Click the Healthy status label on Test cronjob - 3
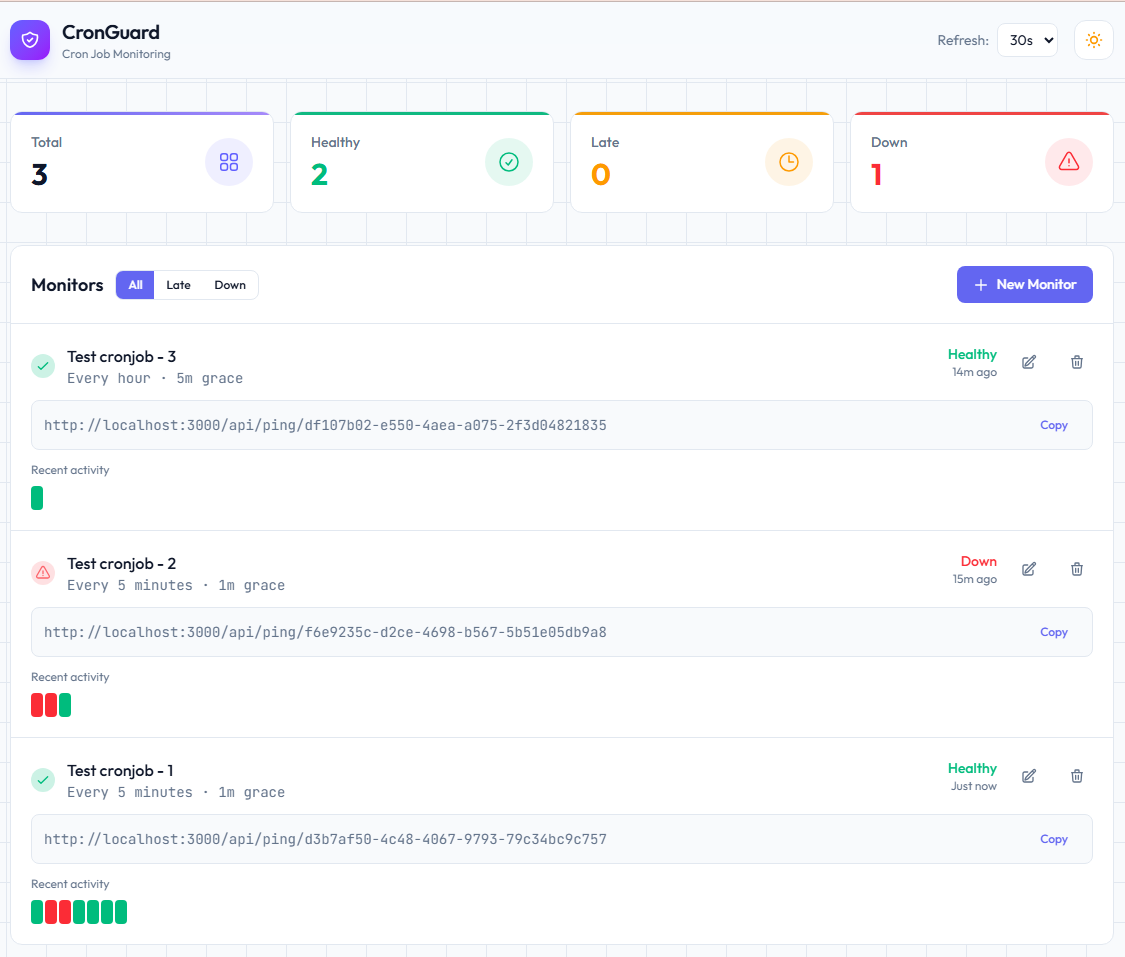The height and width of the screenshot is (957, 1125). click(x=972, y=354)
